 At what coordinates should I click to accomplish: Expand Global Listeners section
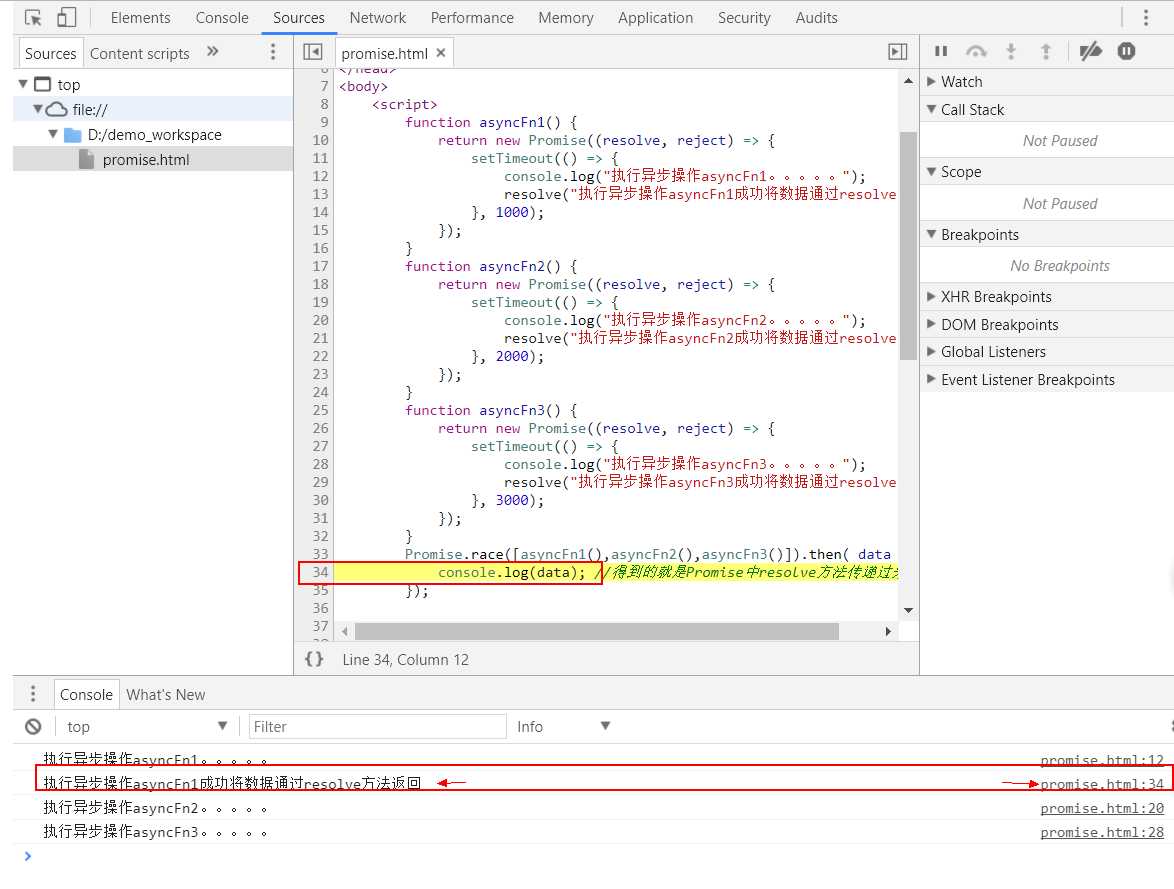tap(931, 351)
